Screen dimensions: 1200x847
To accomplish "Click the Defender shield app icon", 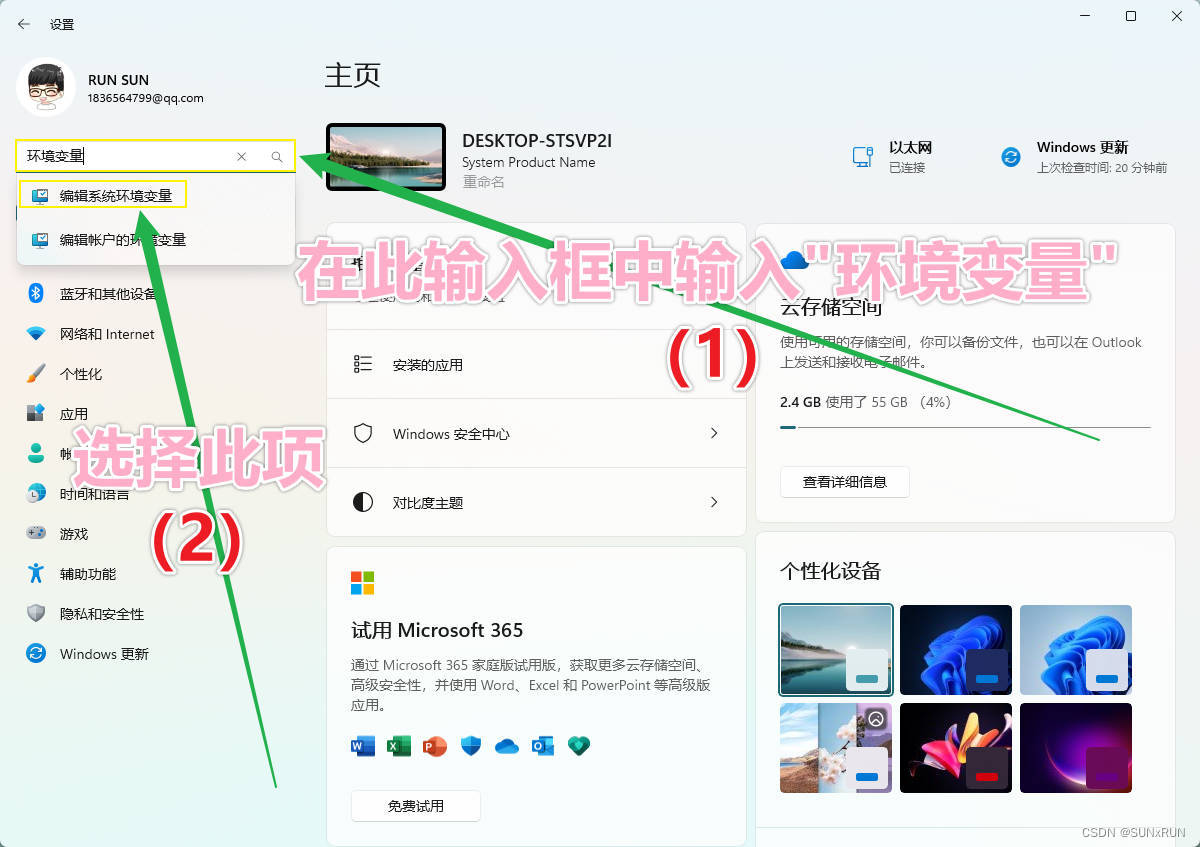I will (x=471, y=746).
